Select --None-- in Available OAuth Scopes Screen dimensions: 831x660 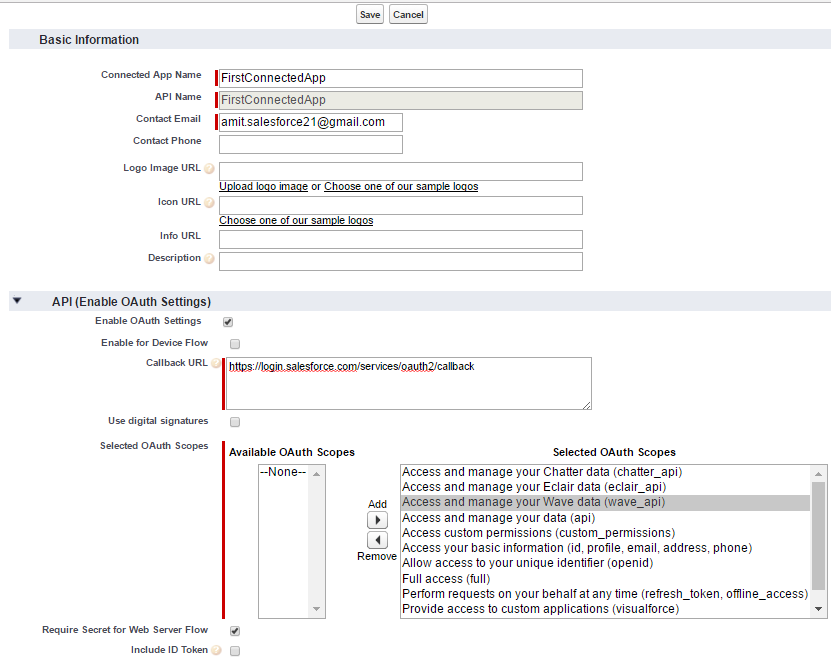283,472
